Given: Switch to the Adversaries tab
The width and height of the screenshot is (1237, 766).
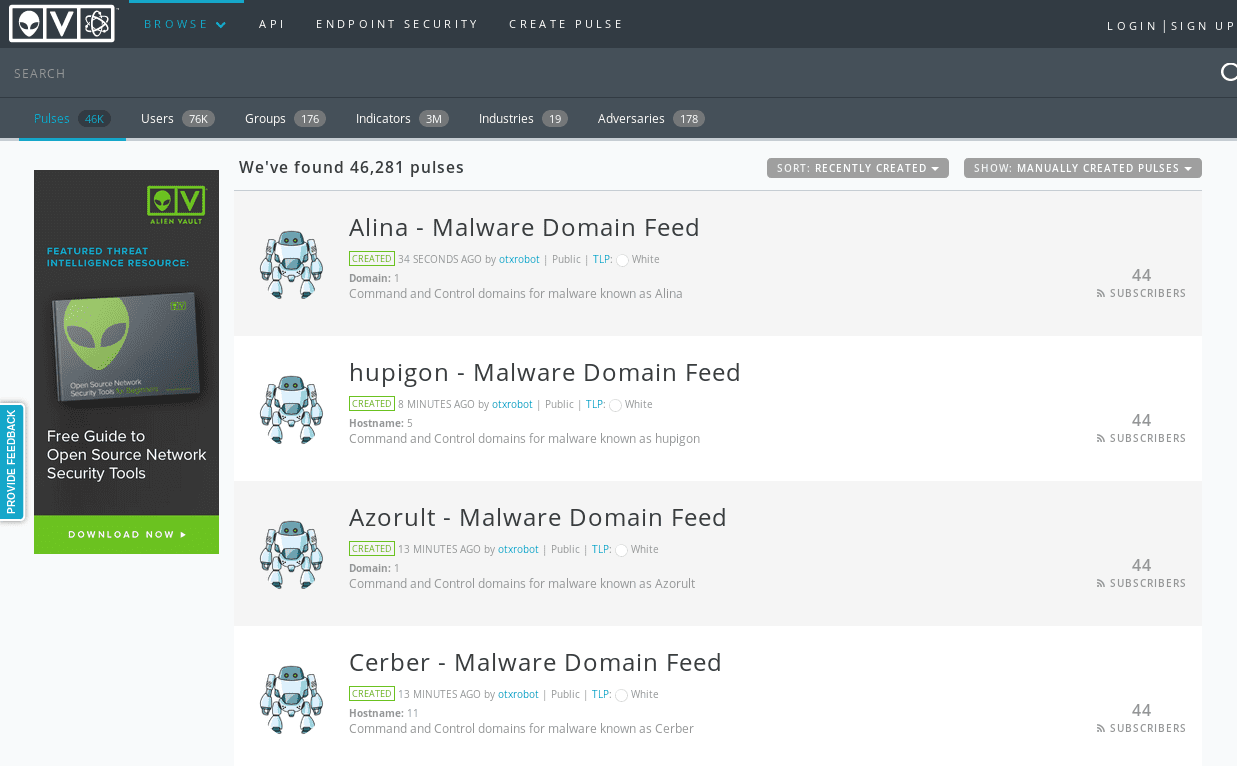Looking at the screenshot, I should click(651, 119).
